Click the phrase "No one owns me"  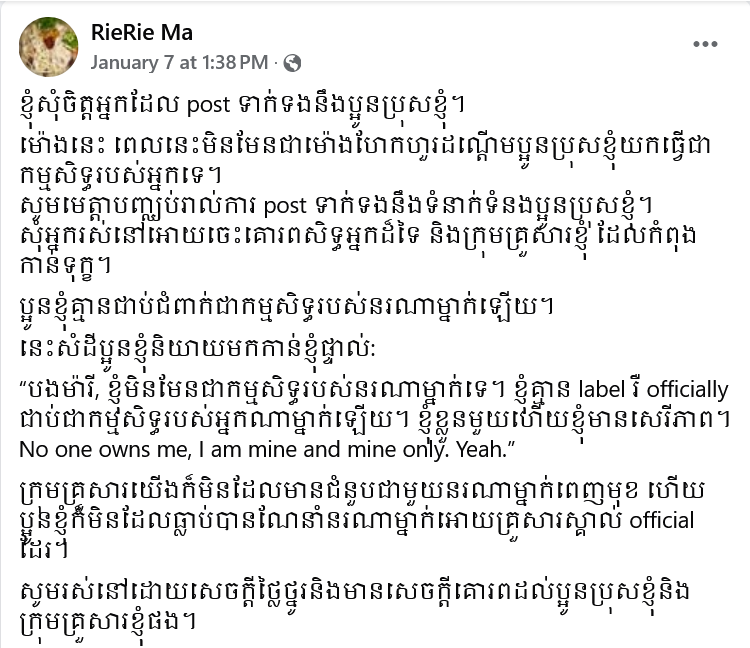(105, 450)
